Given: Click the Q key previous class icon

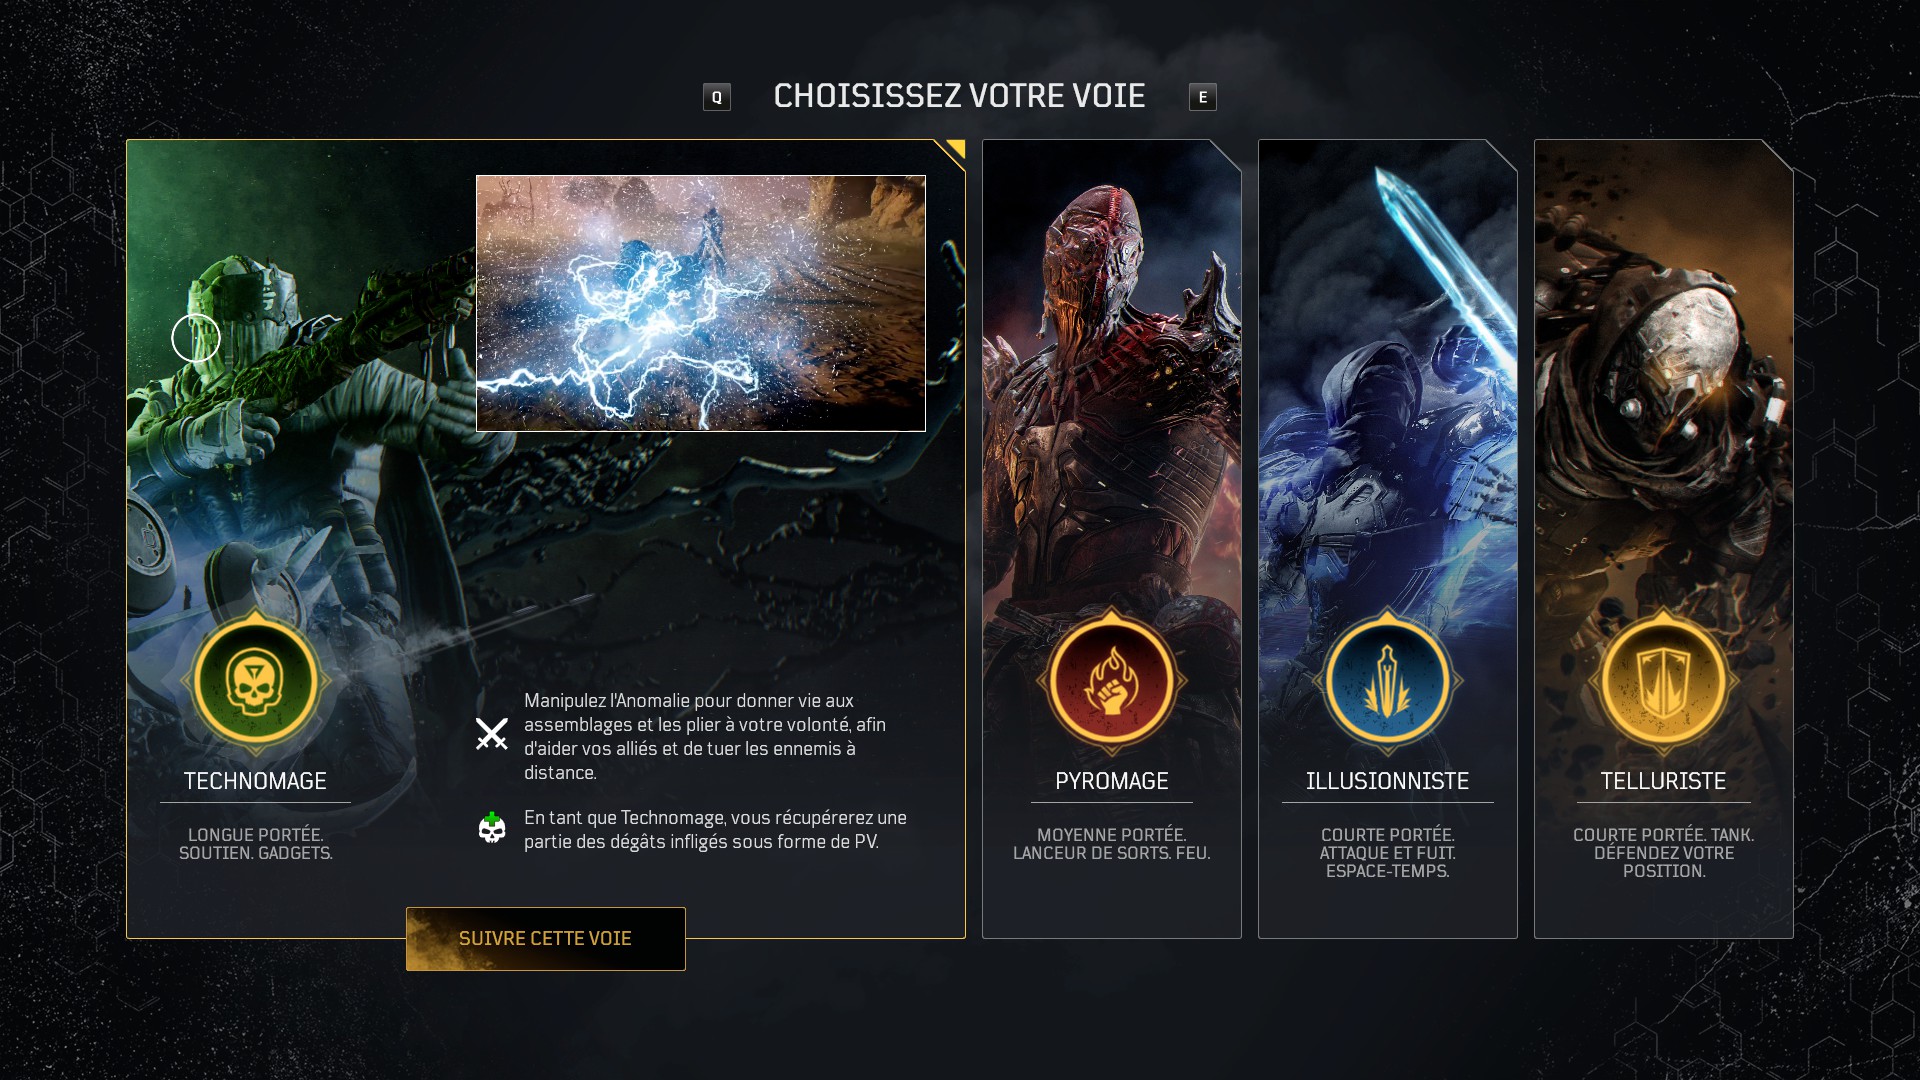Looking at the screenshot, I should click(x=716, y=97).
